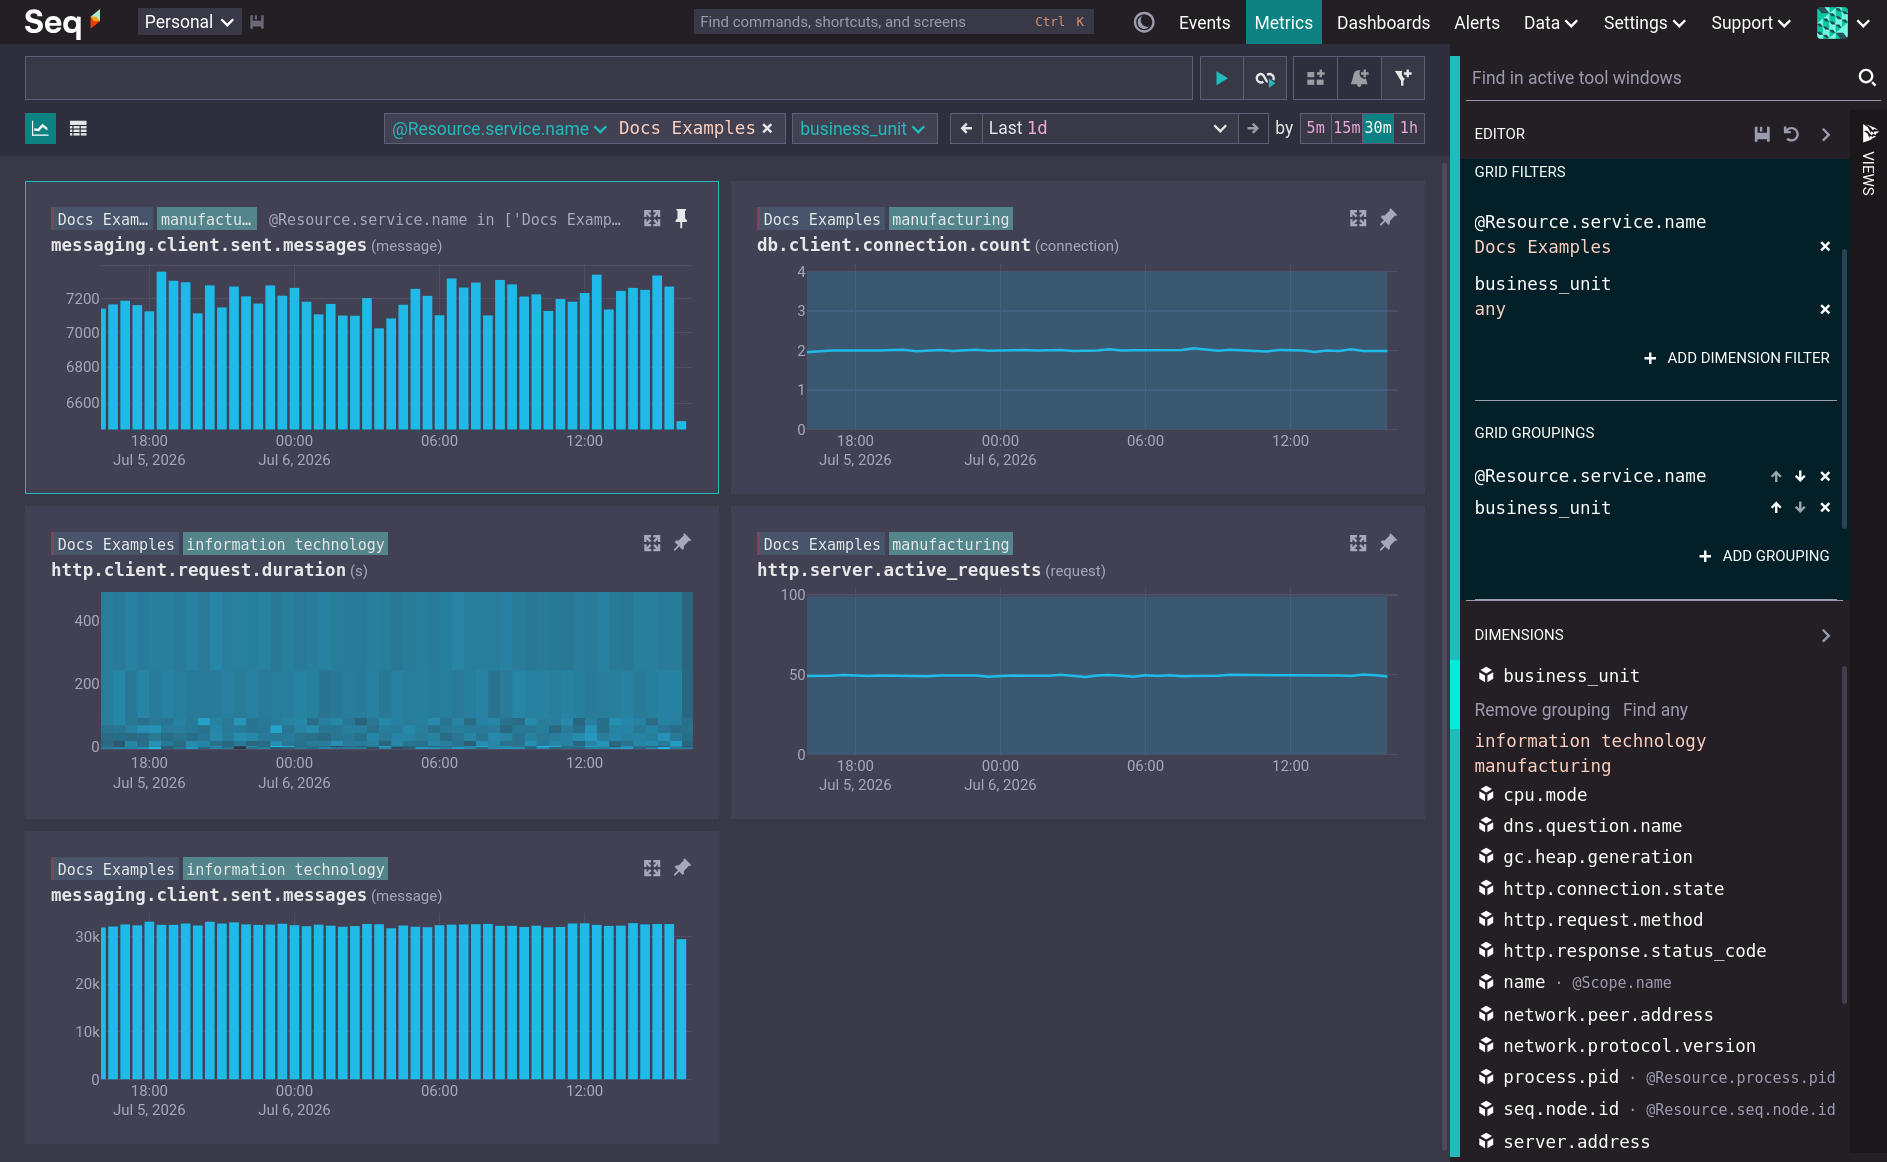Remove Docs Examples grid filter
This screenshot has width=1887, height=1162.
click(x=1825, y=246)
